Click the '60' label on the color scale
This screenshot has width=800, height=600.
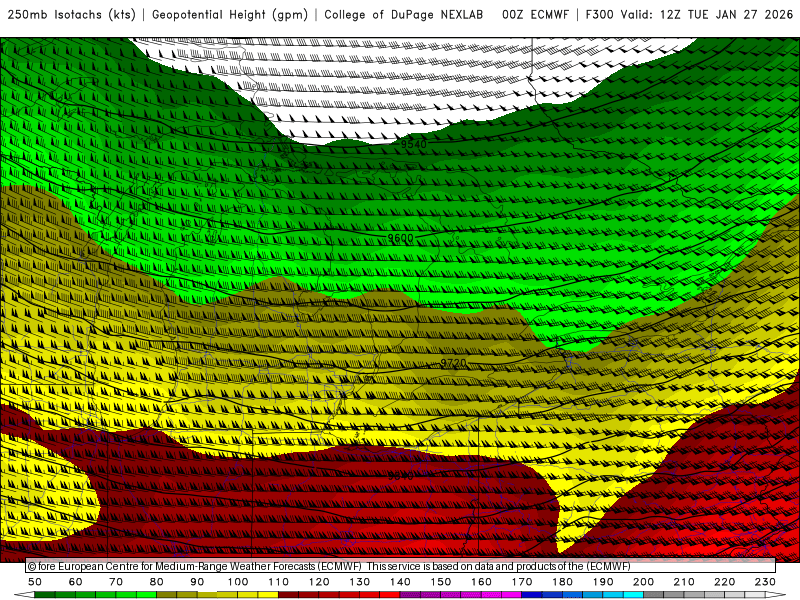76,582
